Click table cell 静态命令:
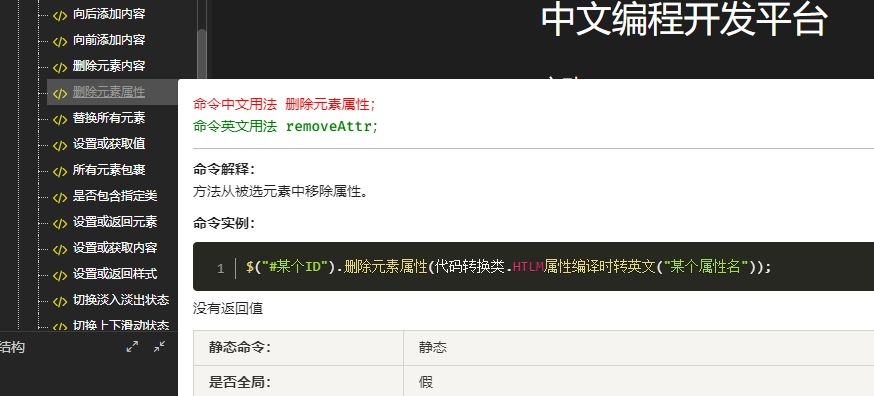The width and height of the screenshot is (874, 396). [298, 348]
